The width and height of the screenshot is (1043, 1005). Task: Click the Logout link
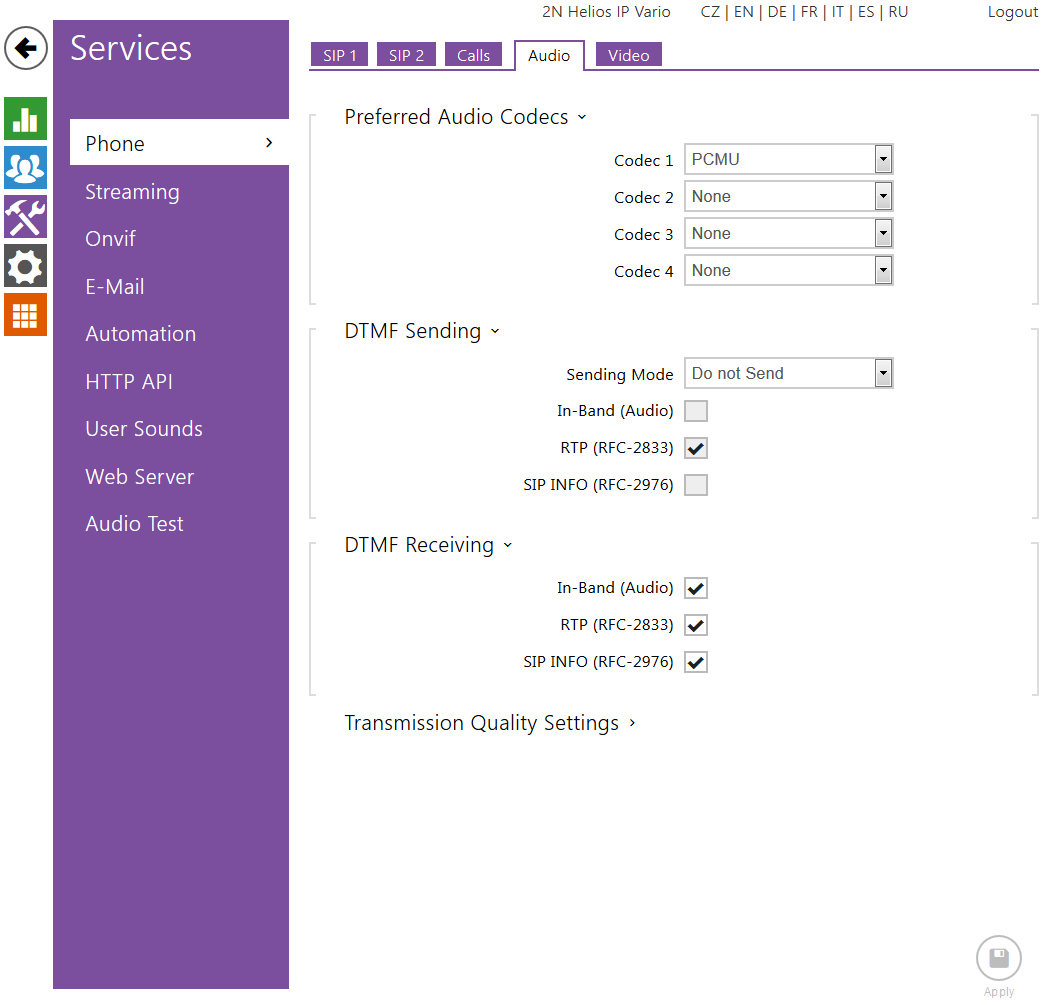pos(1012,12)
